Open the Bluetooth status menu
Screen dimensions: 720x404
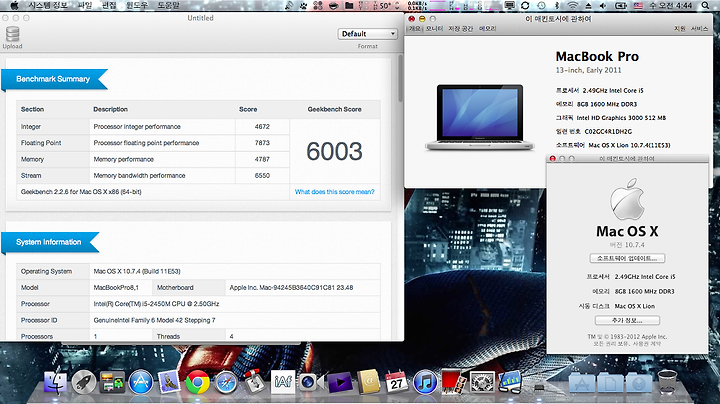[x=557, y=6]
